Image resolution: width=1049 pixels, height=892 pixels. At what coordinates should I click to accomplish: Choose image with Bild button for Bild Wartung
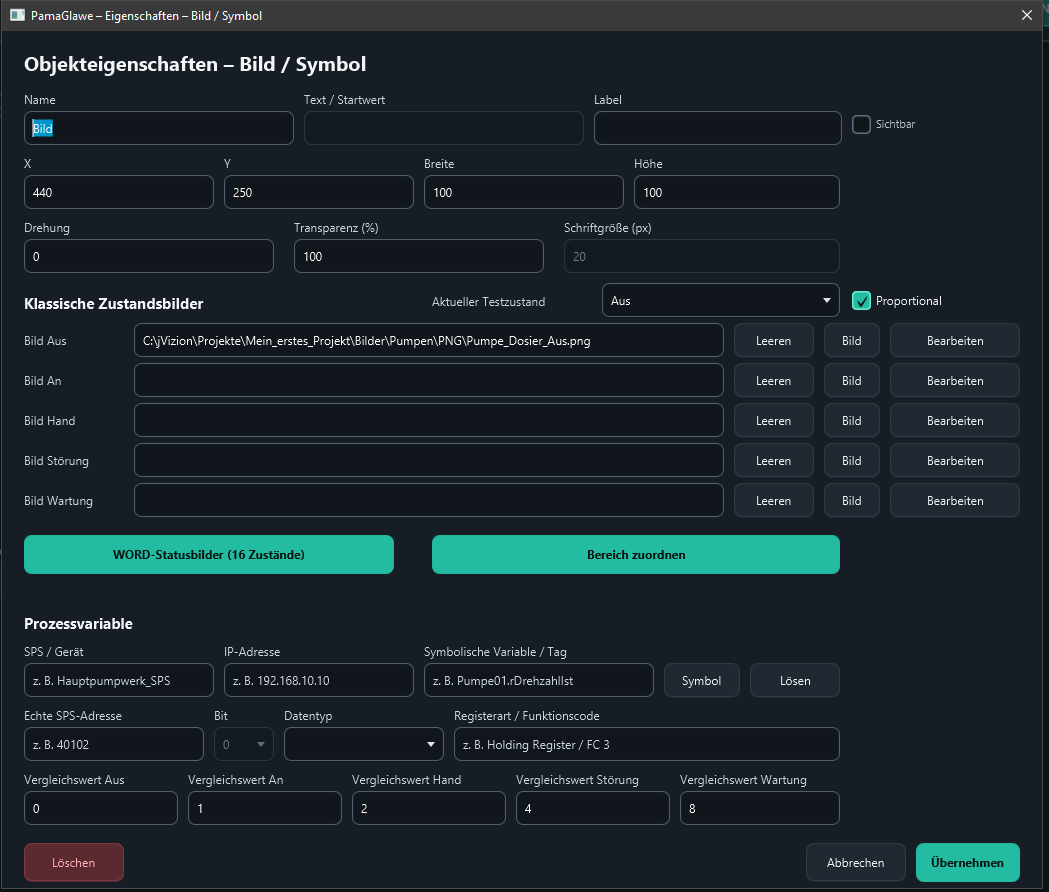click(x=852, y=501)
